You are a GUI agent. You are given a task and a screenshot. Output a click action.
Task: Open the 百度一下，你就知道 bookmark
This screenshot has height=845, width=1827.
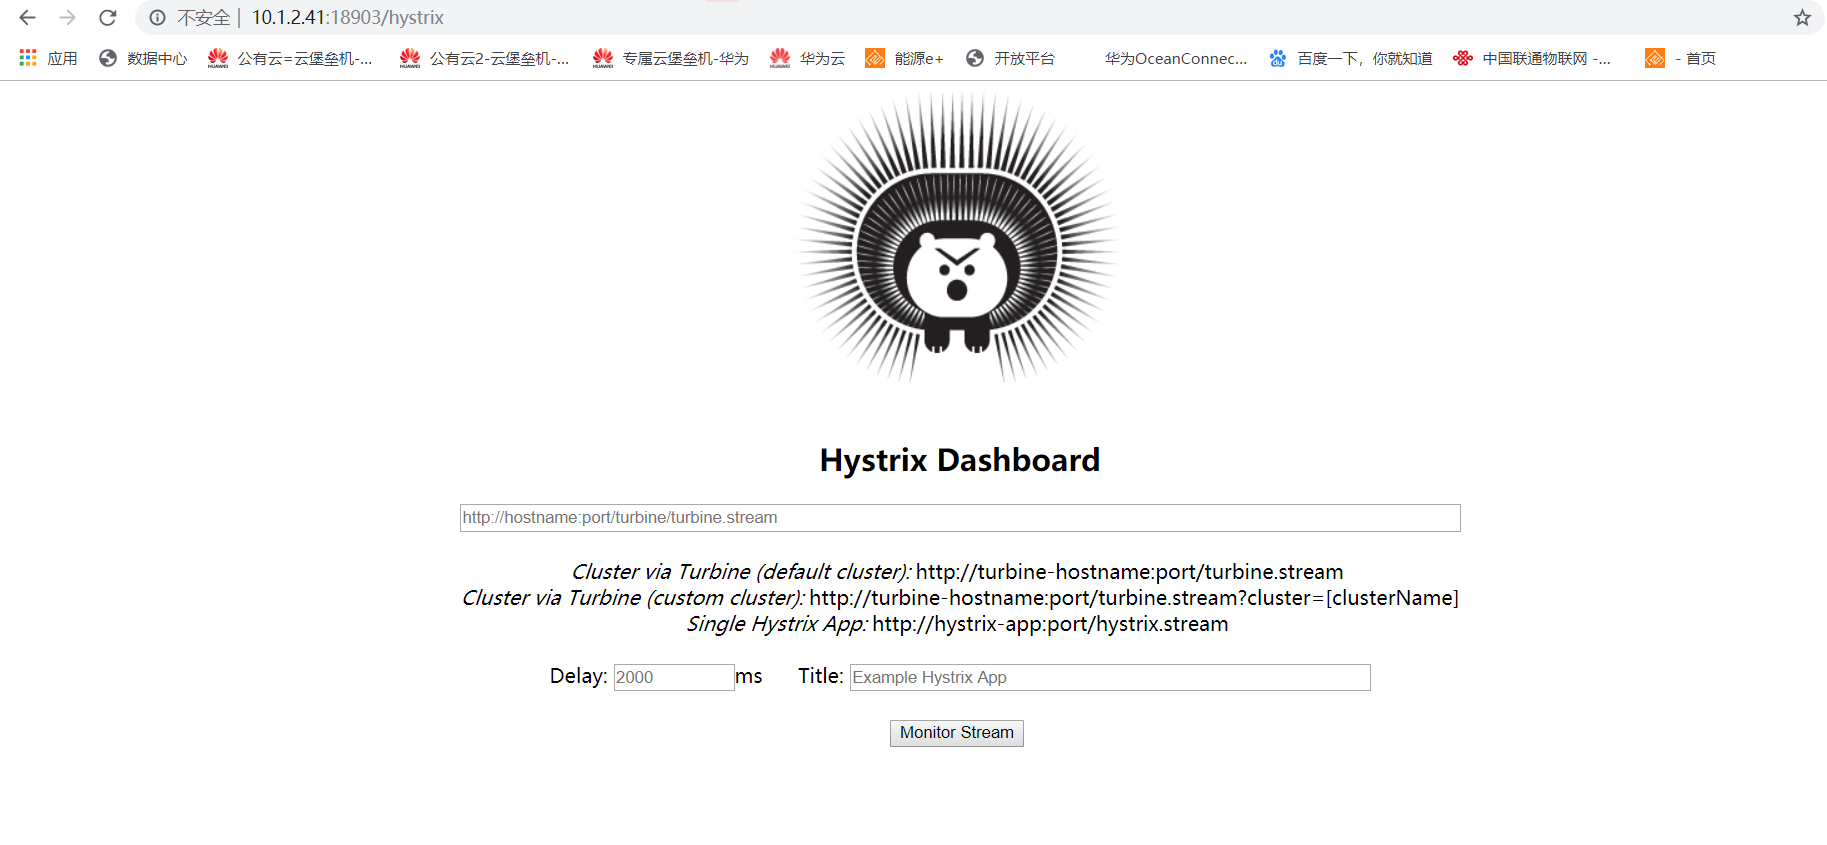click(x=1350, y=58)
